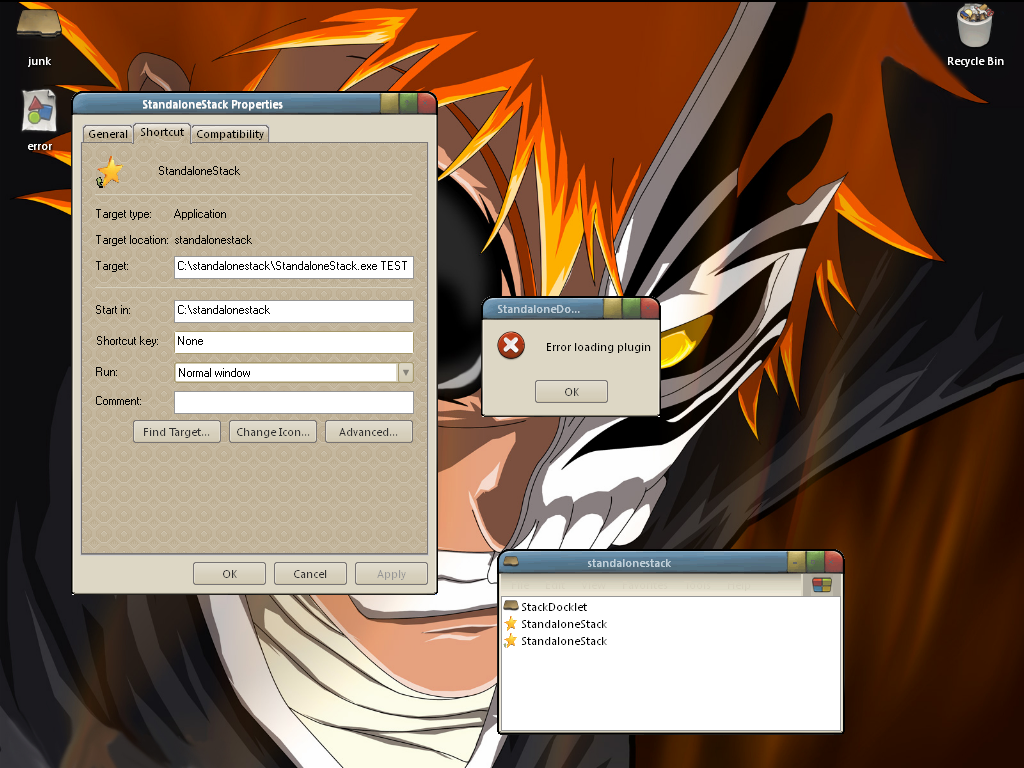Click the StandaloneStack Properties title bar
The width and height of the screenshot is (1024, 768).
[x=227, y=104]
